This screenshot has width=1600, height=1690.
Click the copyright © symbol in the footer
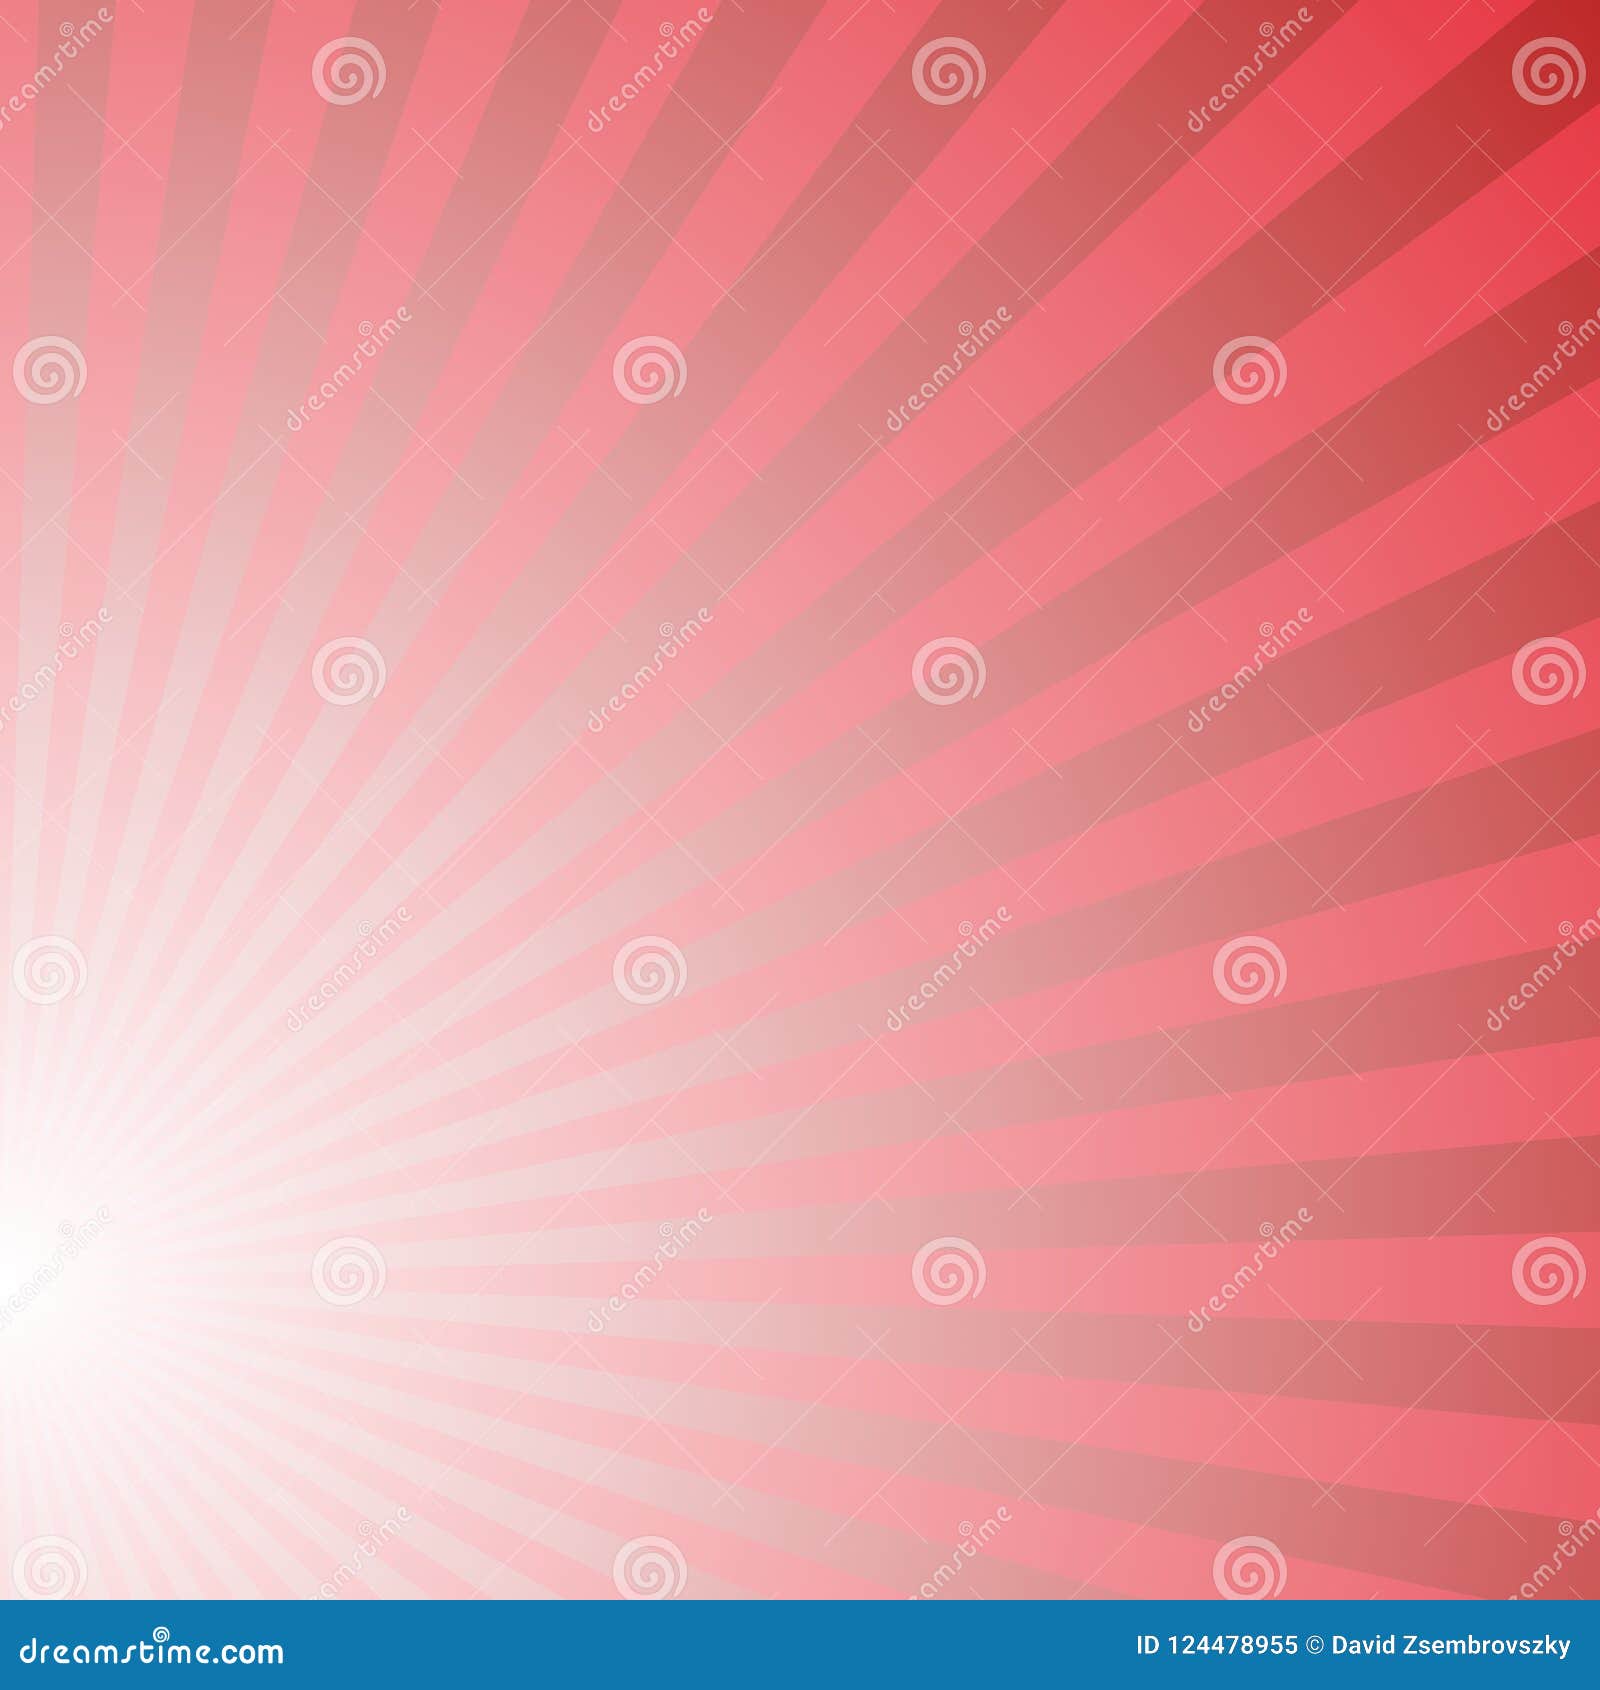tap(1313, 1644)
